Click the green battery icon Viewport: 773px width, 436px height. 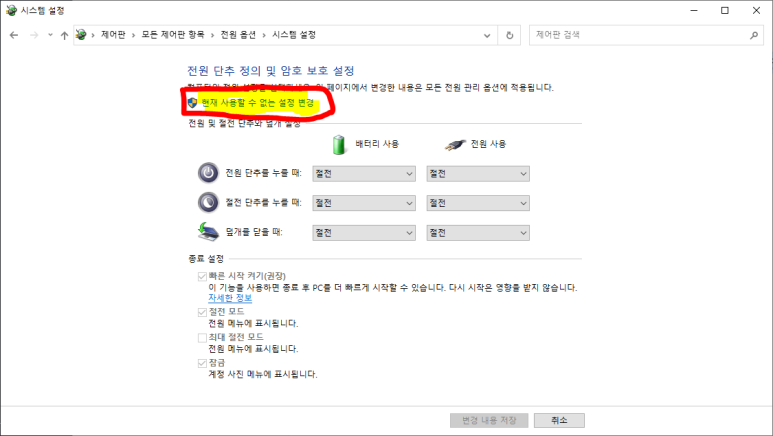[339, 145]
